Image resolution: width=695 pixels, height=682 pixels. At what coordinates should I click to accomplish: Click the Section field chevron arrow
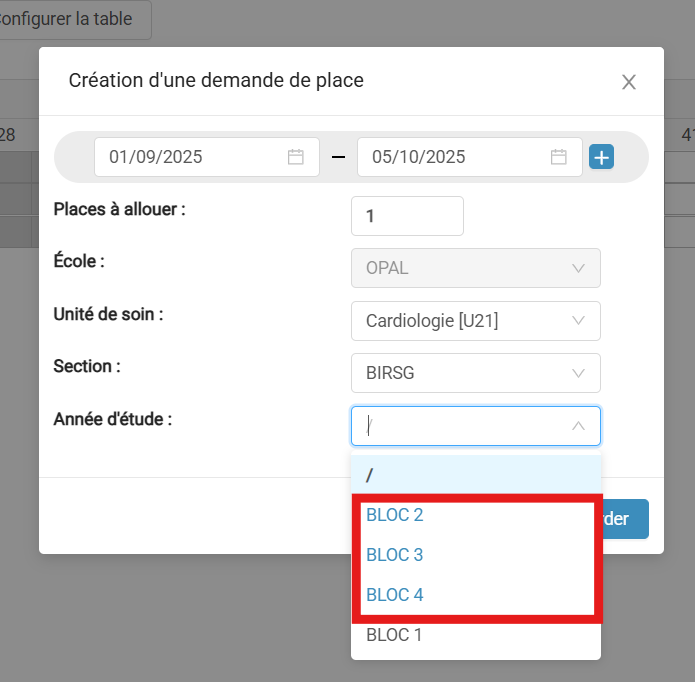click(578, 373)
